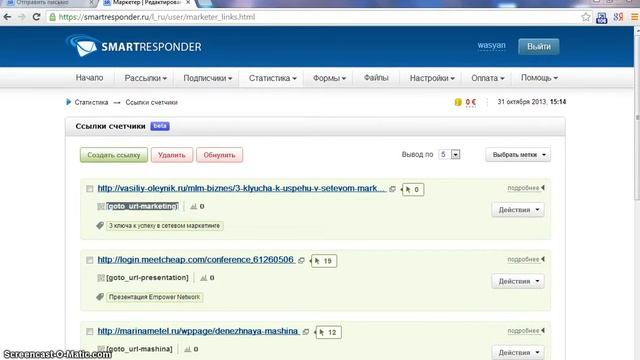This screenshot has height=360, width=640.
Task: Click the Удалить button
Action: pos(172,155)
